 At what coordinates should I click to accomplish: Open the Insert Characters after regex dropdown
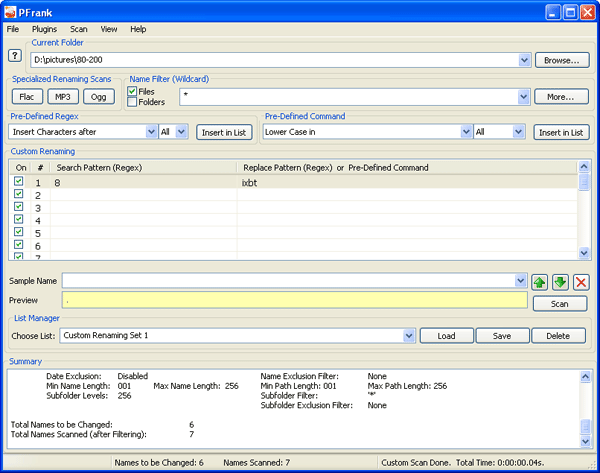pyautogui.click(x=150, y=132)
